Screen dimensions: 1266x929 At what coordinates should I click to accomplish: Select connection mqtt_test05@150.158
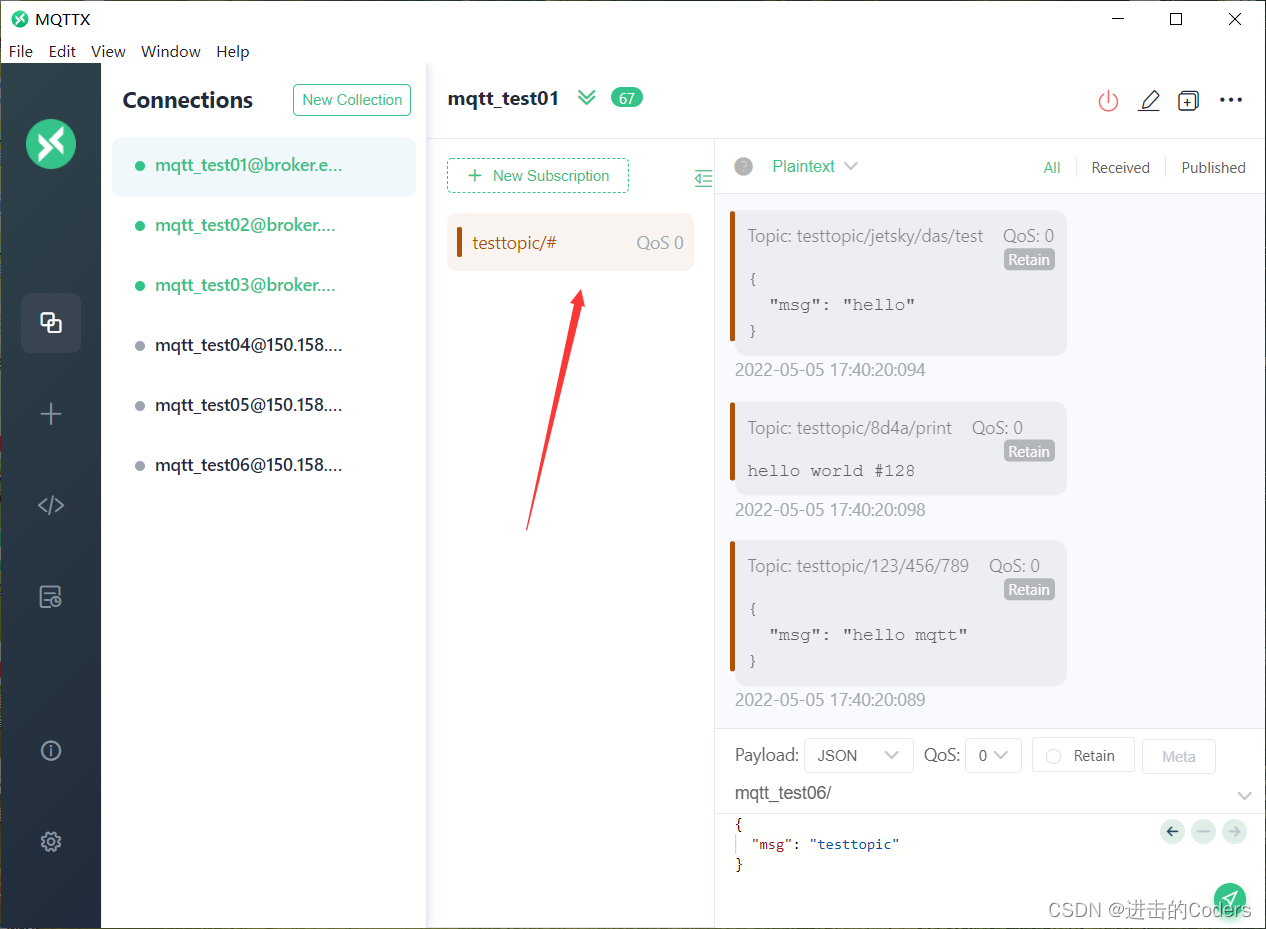point(264,406)
